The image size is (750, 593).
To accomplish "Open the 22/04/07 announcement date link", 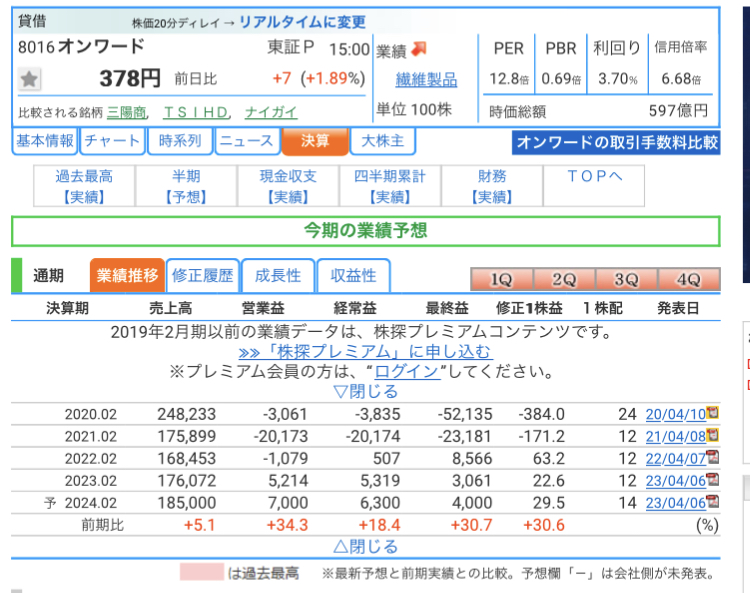I will pos(676,459).
